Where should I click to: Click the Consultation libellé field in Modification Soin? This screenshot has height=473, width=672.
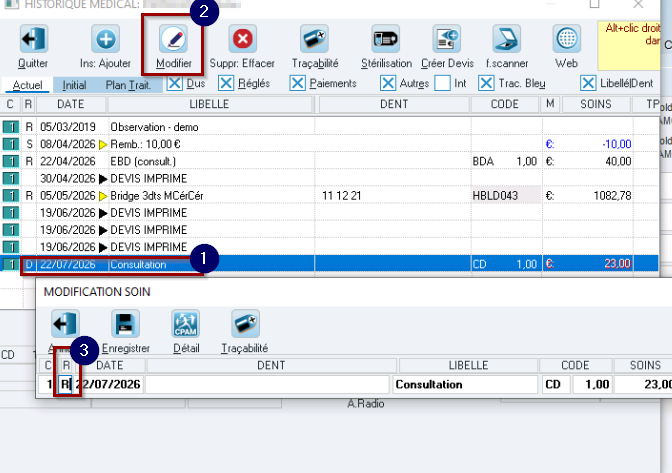pos(465,384)
